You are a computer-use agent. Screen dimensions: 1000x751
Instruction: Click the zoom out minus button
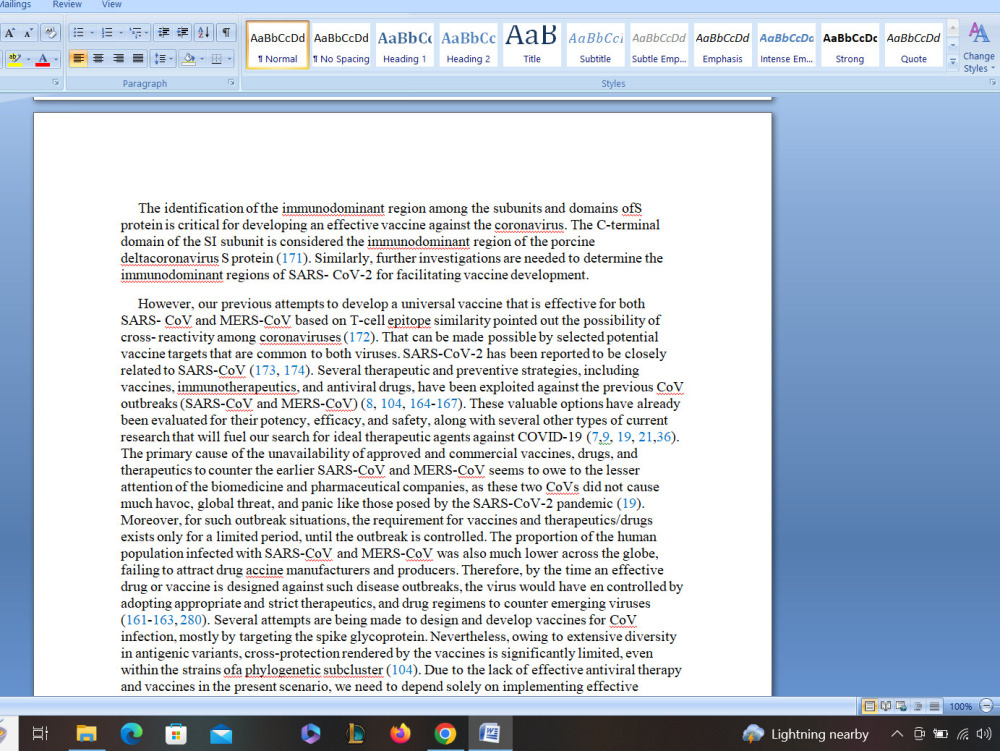(x=986, y=706)
